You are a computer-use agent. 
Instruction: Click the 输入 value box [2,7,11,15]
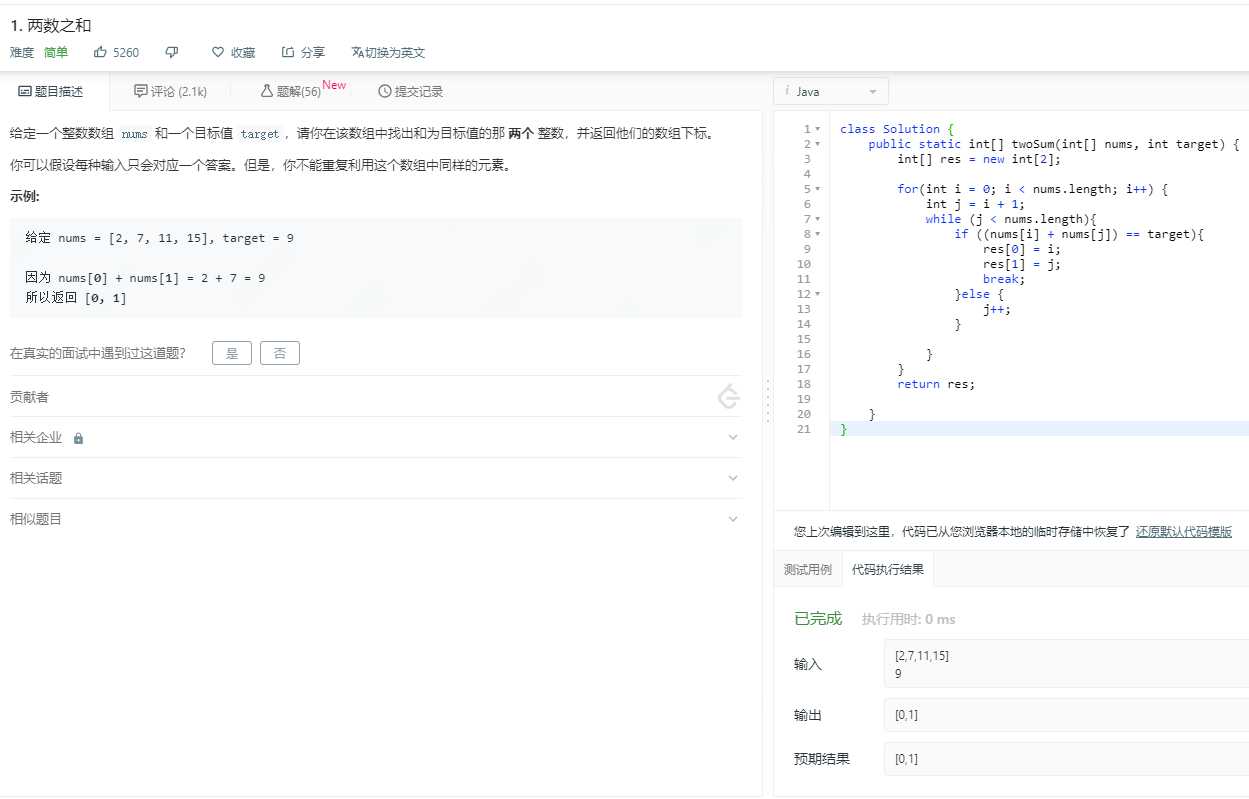point(1066,664)
